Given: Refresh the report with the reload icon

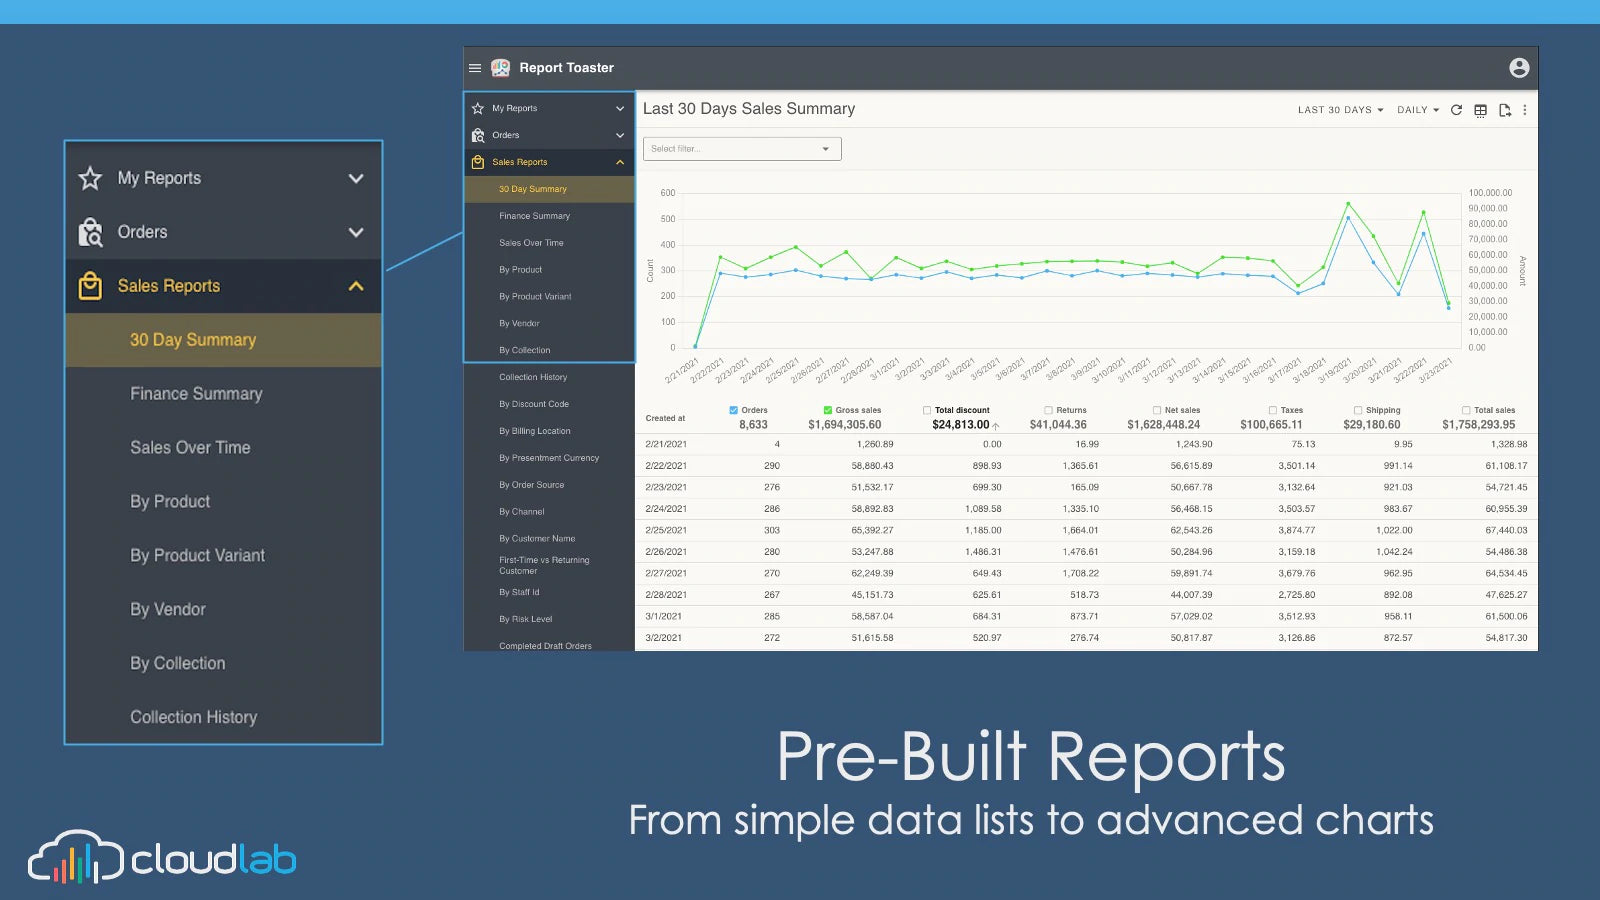Looking at the screenshot, I should coord(1456,110).
